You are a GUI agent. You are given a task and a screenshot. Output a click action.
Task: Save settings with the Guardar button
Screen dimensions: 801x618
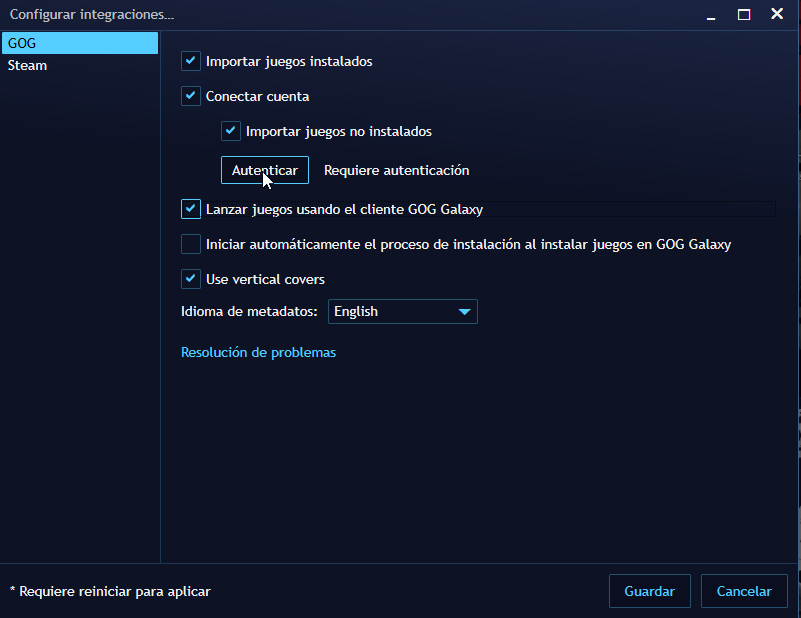click(649, 591)
